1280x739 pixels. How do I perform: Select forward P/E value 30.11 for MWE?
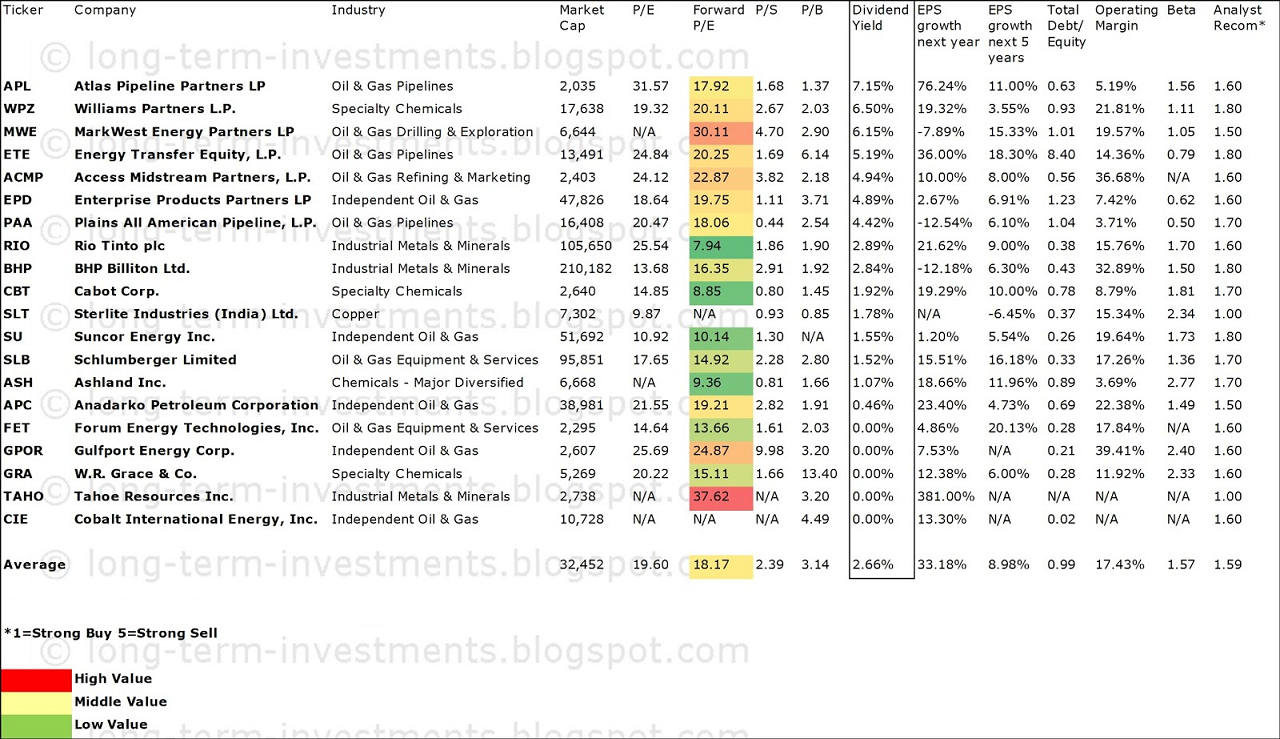coord(720,132)
